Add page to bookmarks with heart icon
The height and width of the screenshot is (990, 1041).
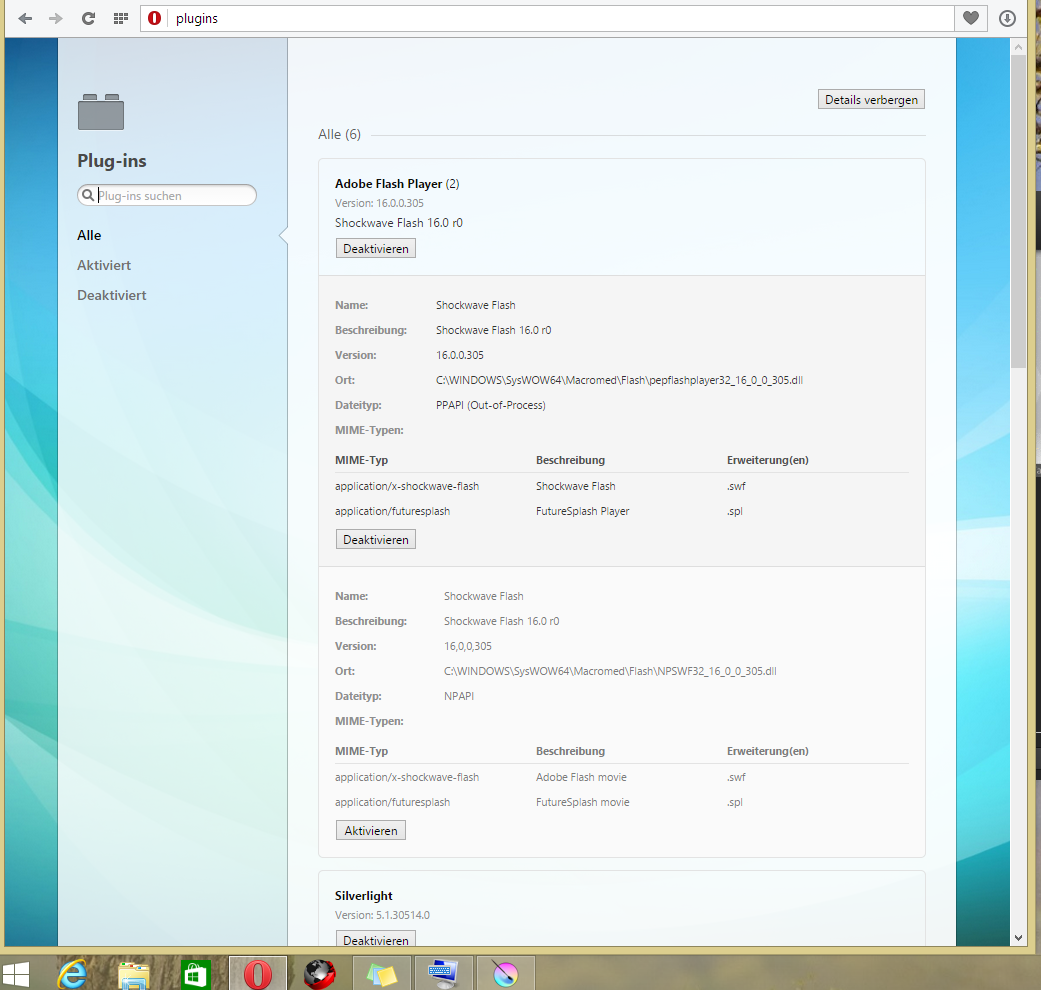(971, 19)
